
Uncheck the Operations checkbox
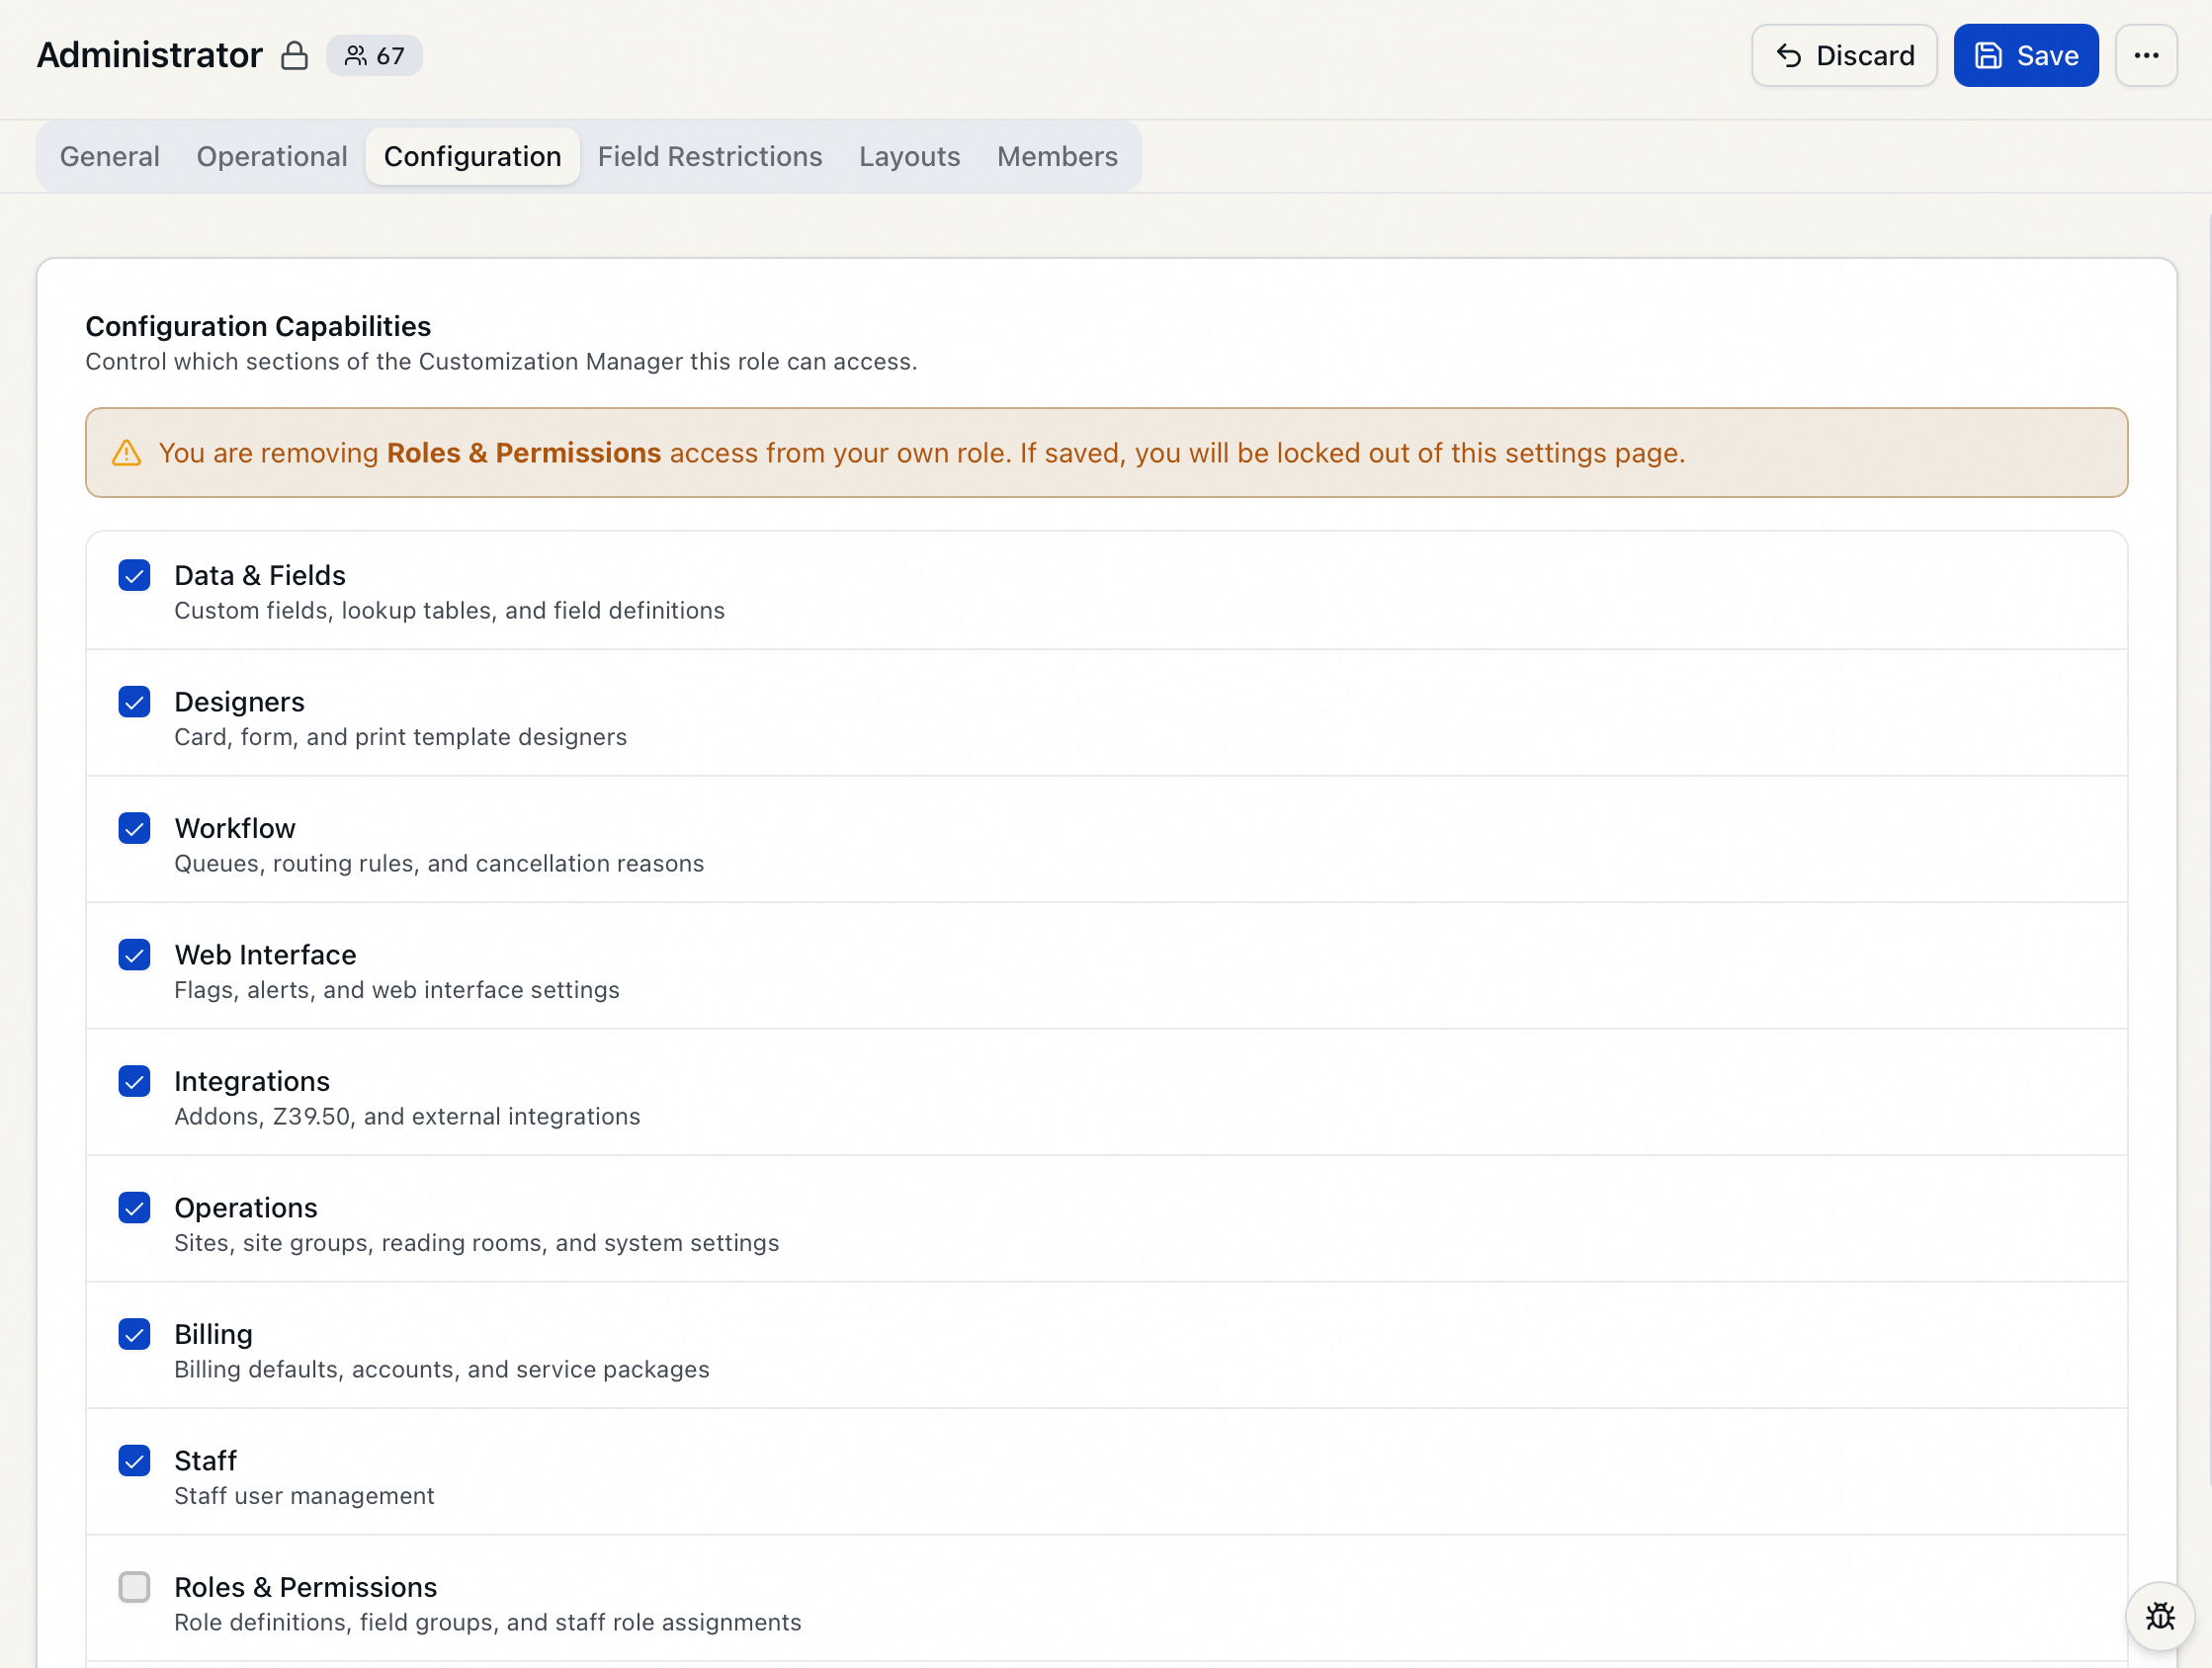point(134,1208)
